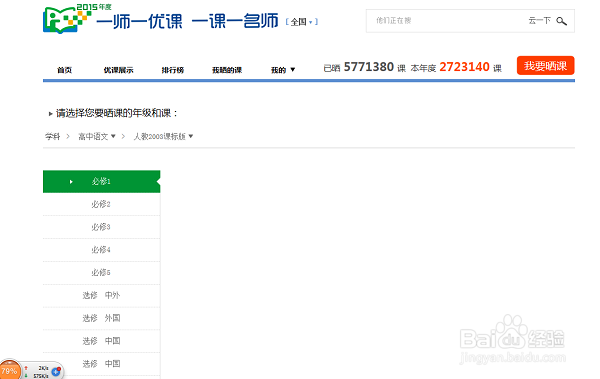This screenshot has width=600, height=379.
Task: Click the 云一下 search button
Action: coord(539,21)
